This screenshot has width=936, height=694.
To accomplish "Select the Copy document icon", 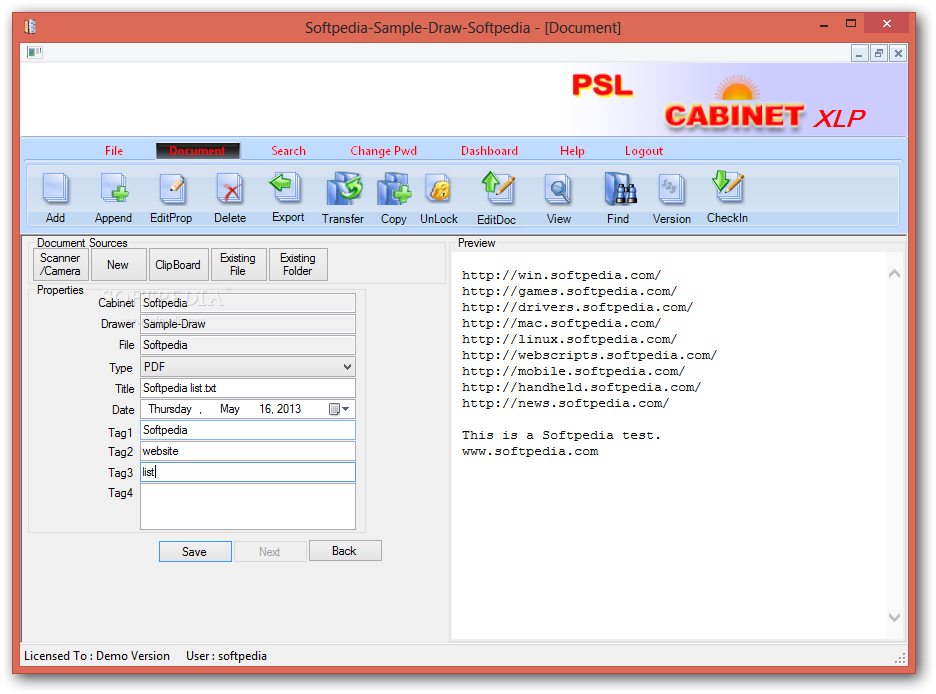I will click(393, 189).
